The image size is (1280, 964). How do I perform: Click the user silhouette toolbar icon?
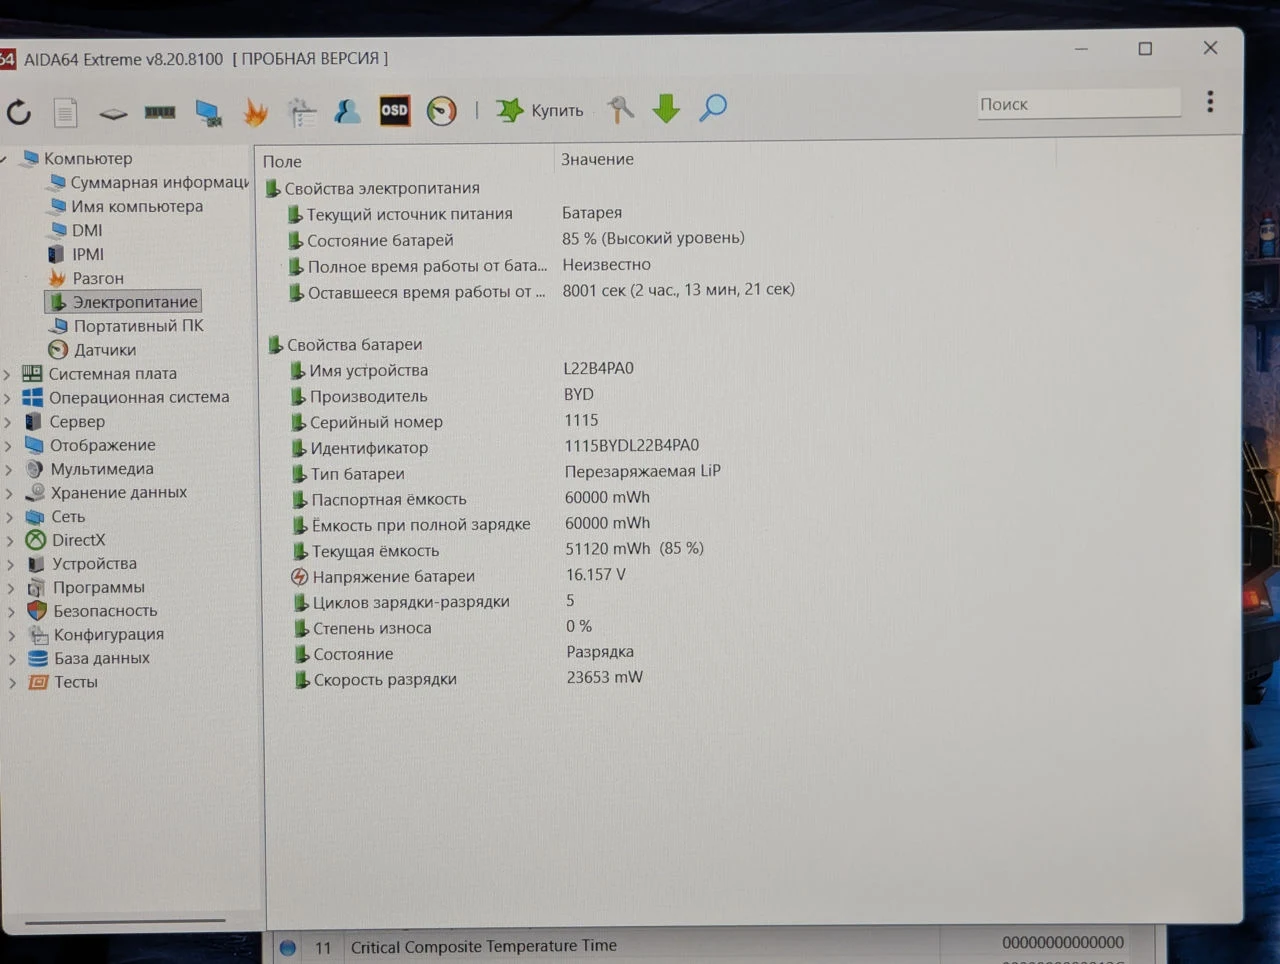tap(347, 111)
